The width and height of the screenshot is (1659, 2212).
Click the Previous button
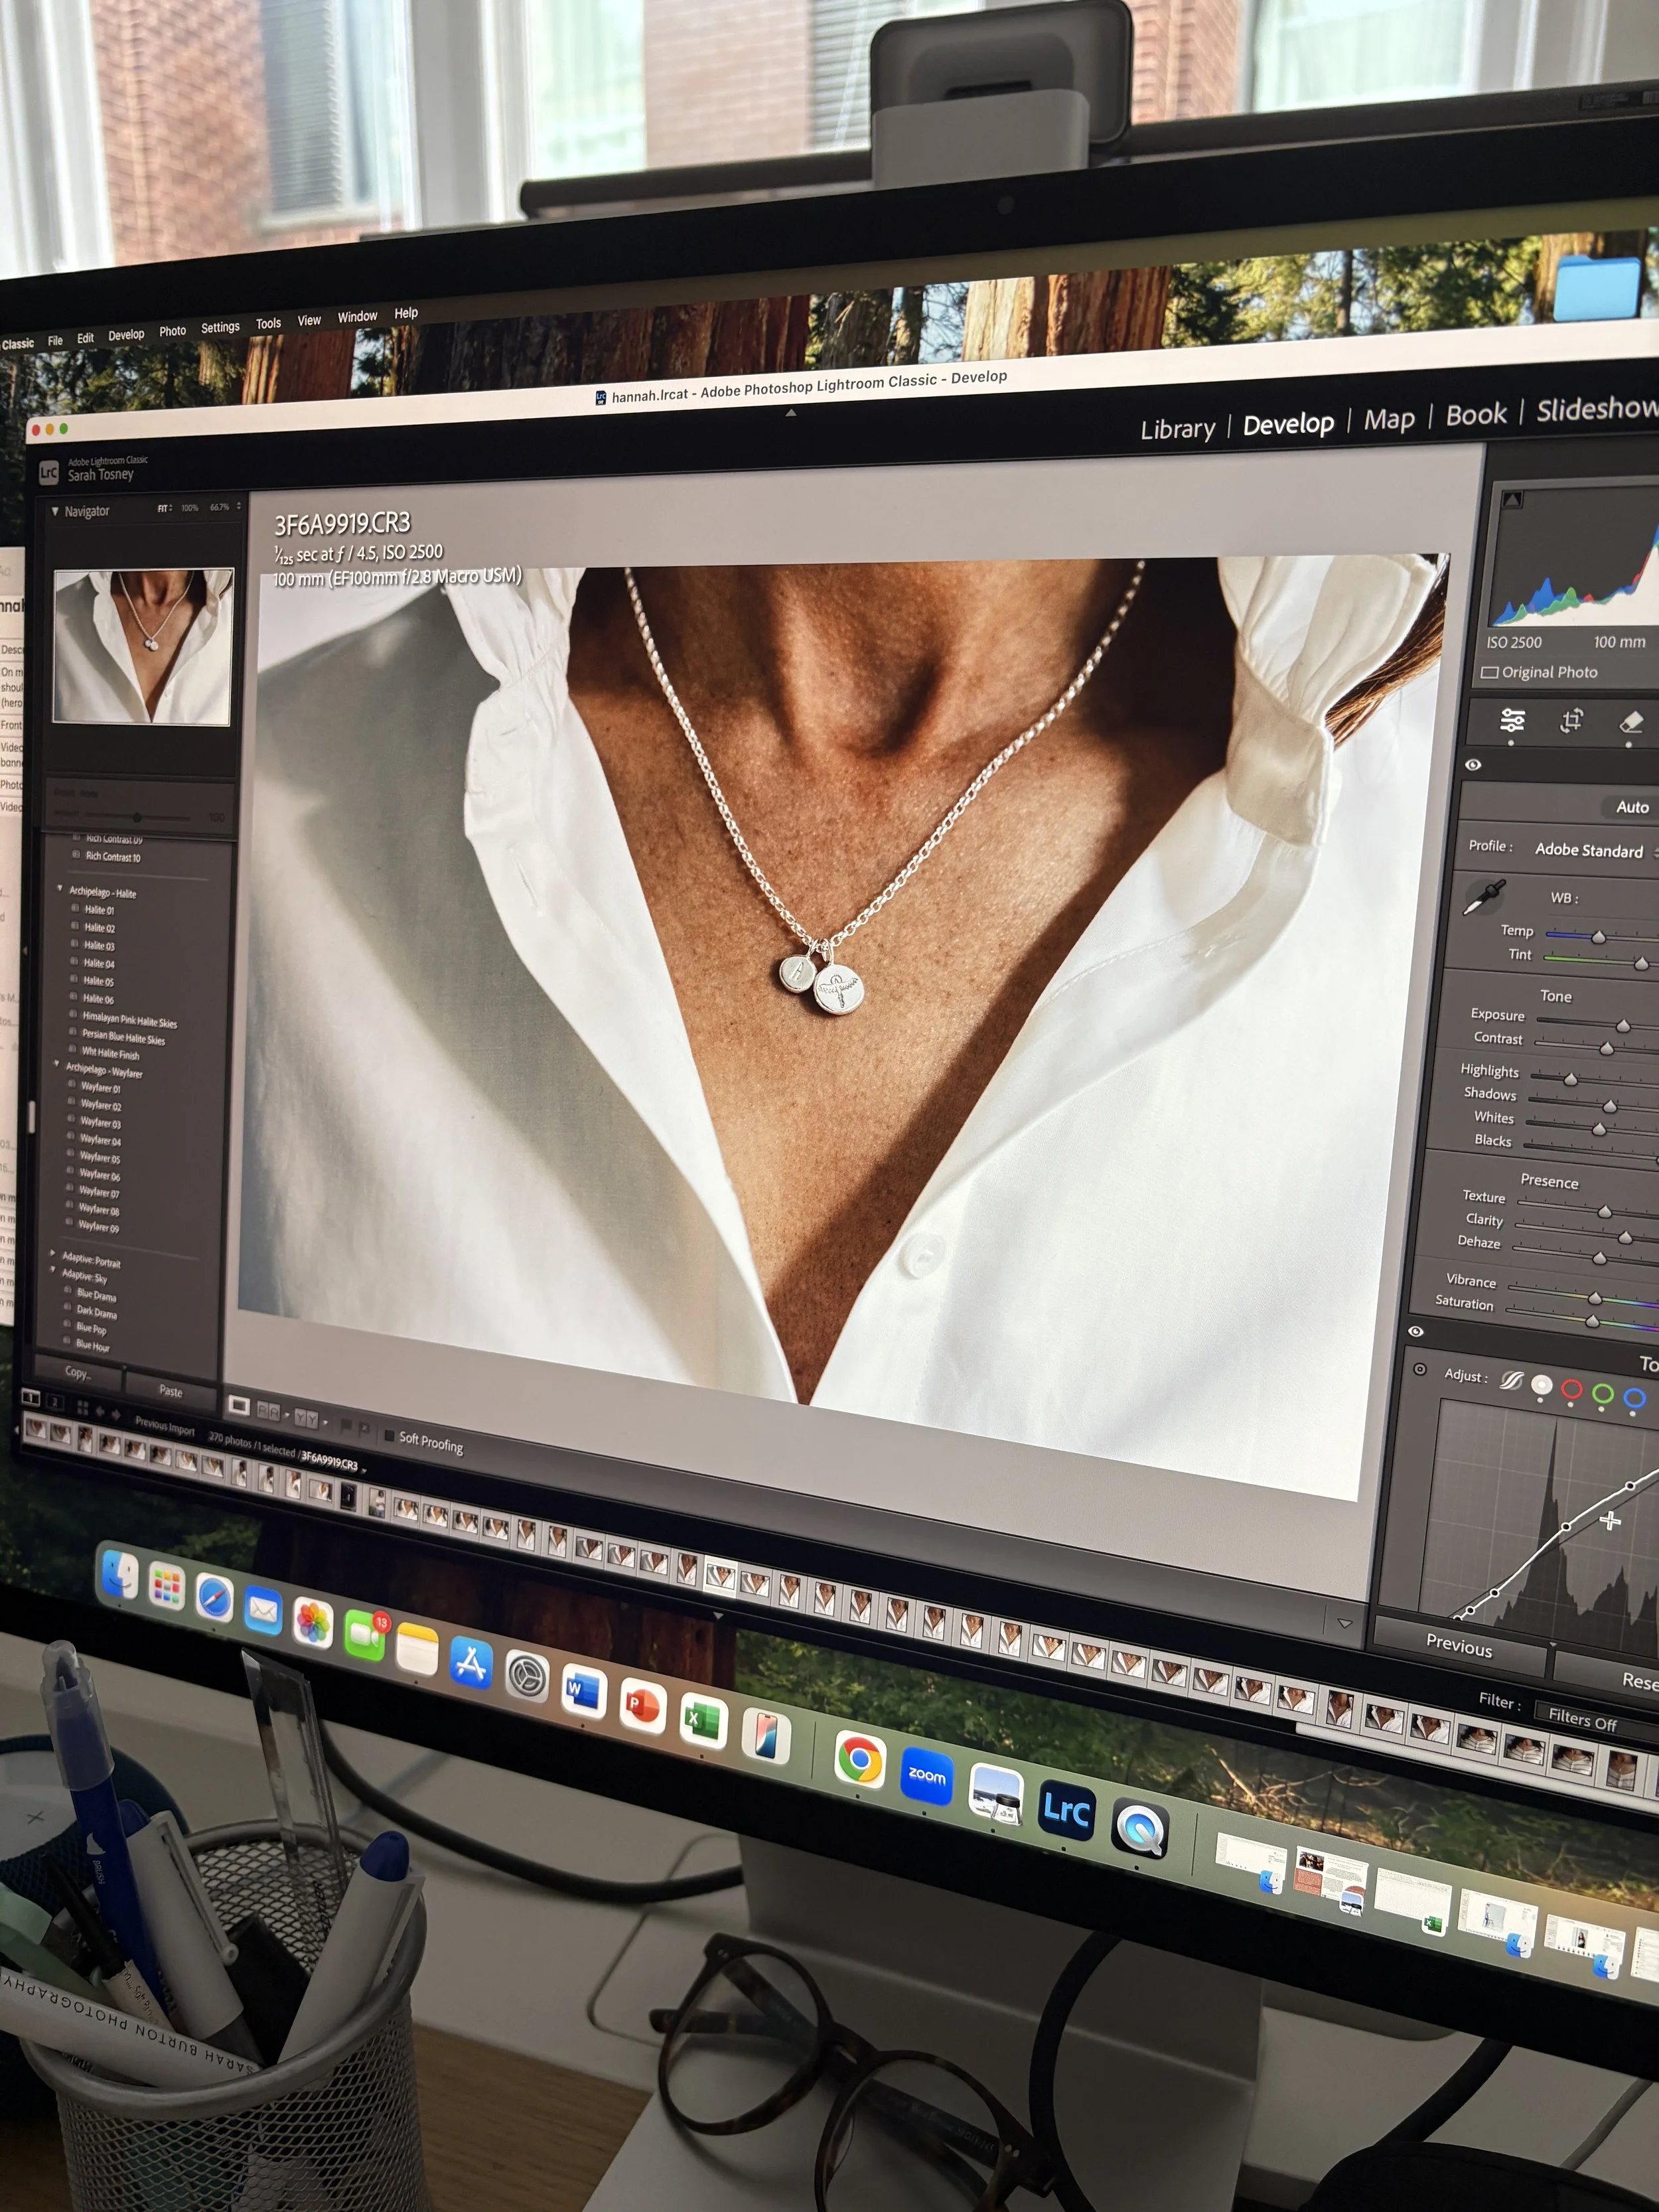tap(1459, 1645)
